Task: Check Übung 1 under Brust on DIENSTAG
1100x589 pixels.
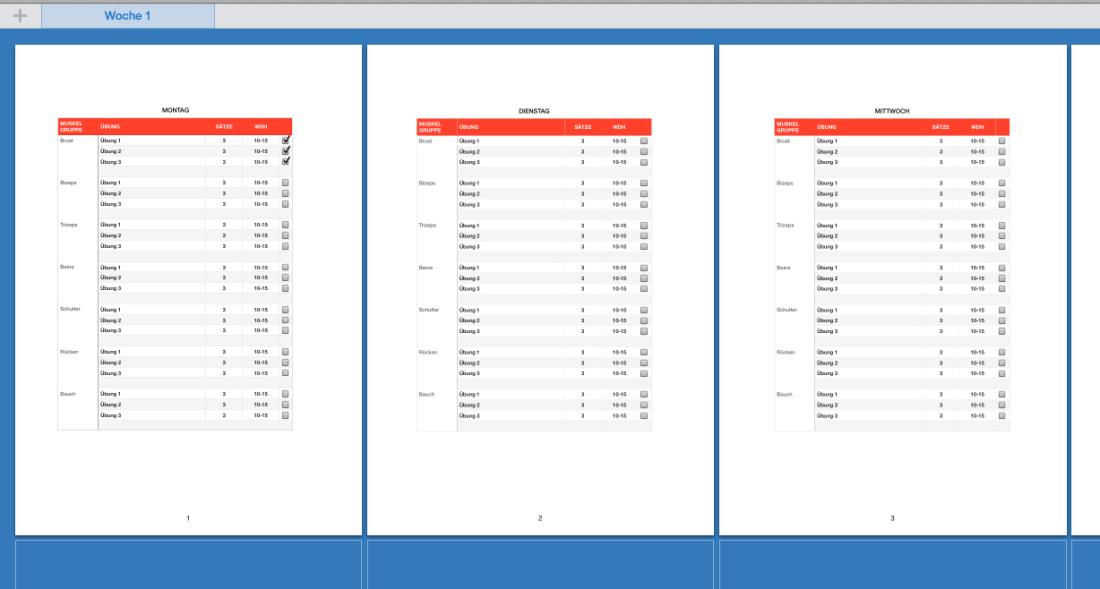Action: click(x=643, y=141)
